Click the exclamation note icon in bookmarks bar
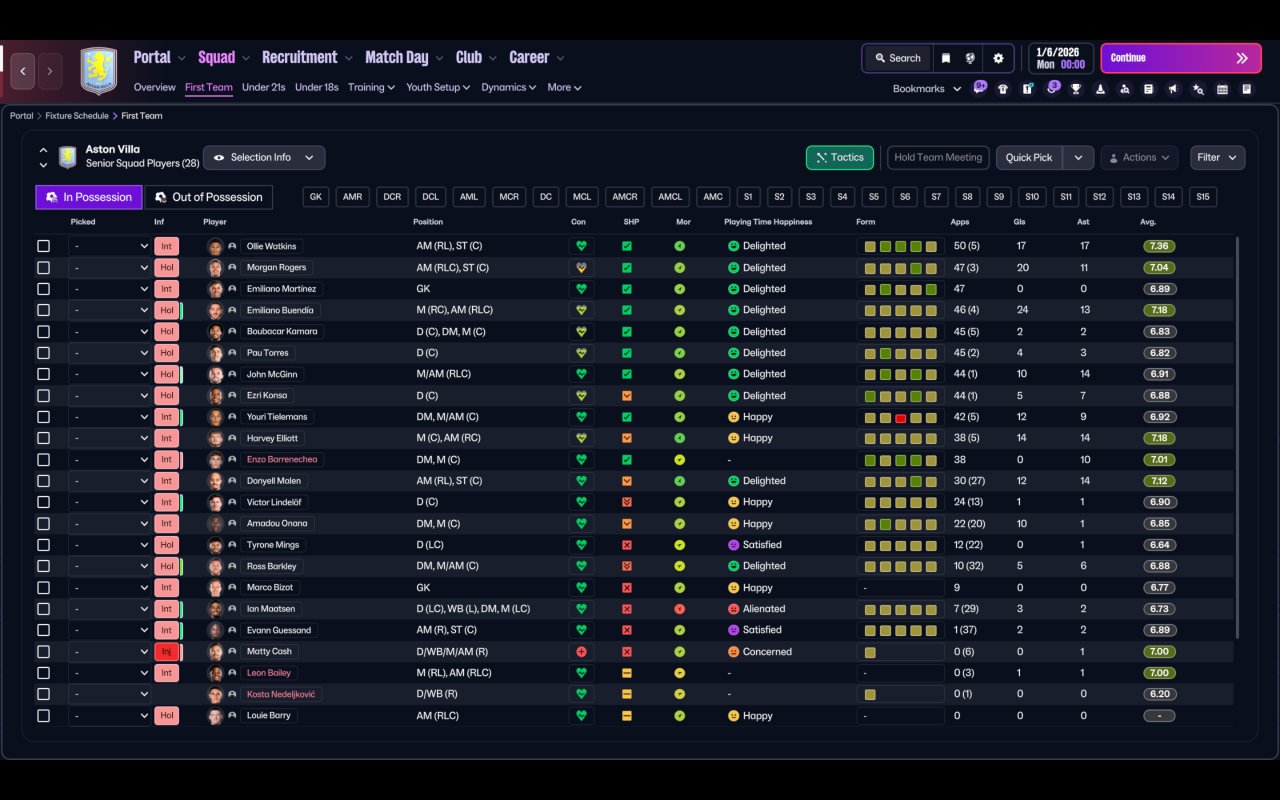The height and width of the screenshot is (800, 1280). coord(1027,89)
